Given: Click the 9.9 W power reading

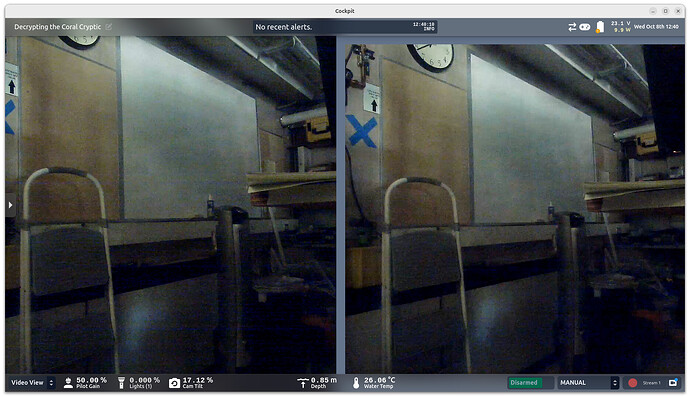Looking at the screenshot, I should (622, 30).
